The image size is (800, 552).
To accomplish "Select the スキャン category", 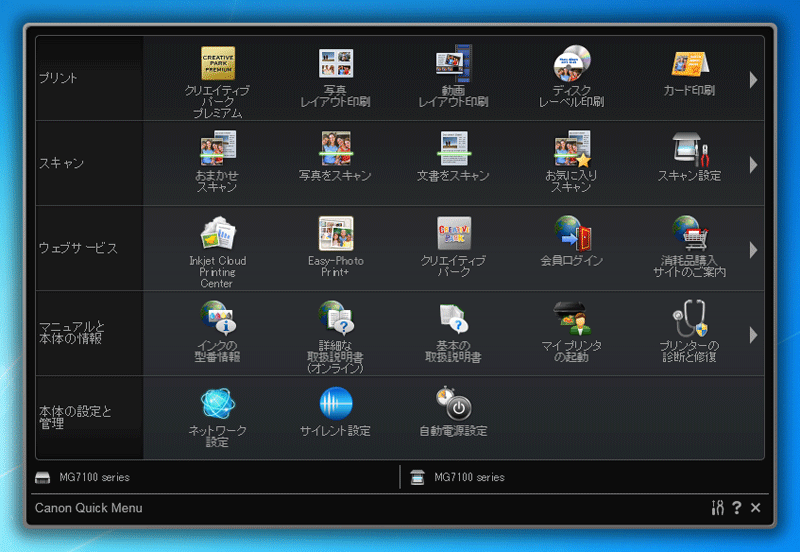I will point(89,163).
